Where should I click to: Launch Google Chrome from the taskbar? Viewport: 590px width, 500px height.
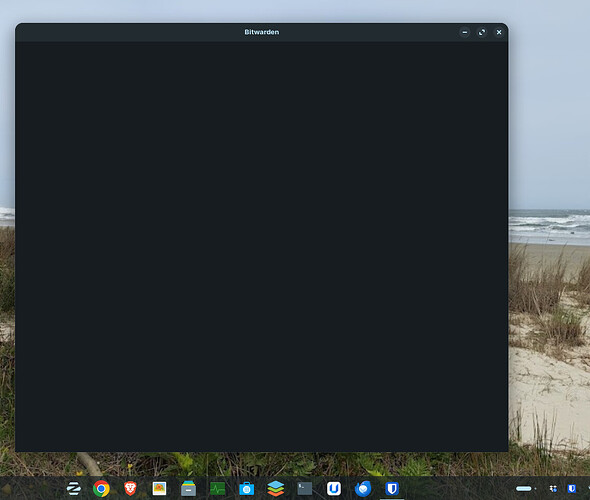click(x=101, y=489)
